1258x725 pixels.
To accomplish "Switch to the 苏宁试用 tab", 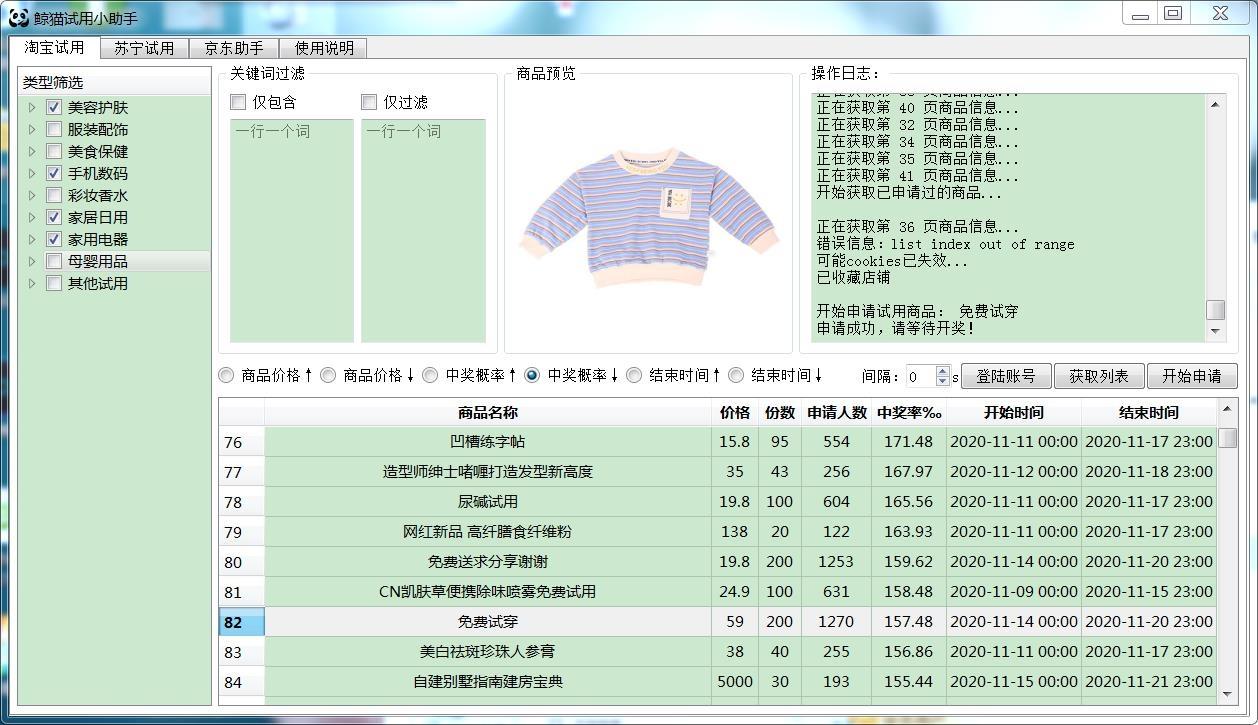I will click(x=144, y=48).
